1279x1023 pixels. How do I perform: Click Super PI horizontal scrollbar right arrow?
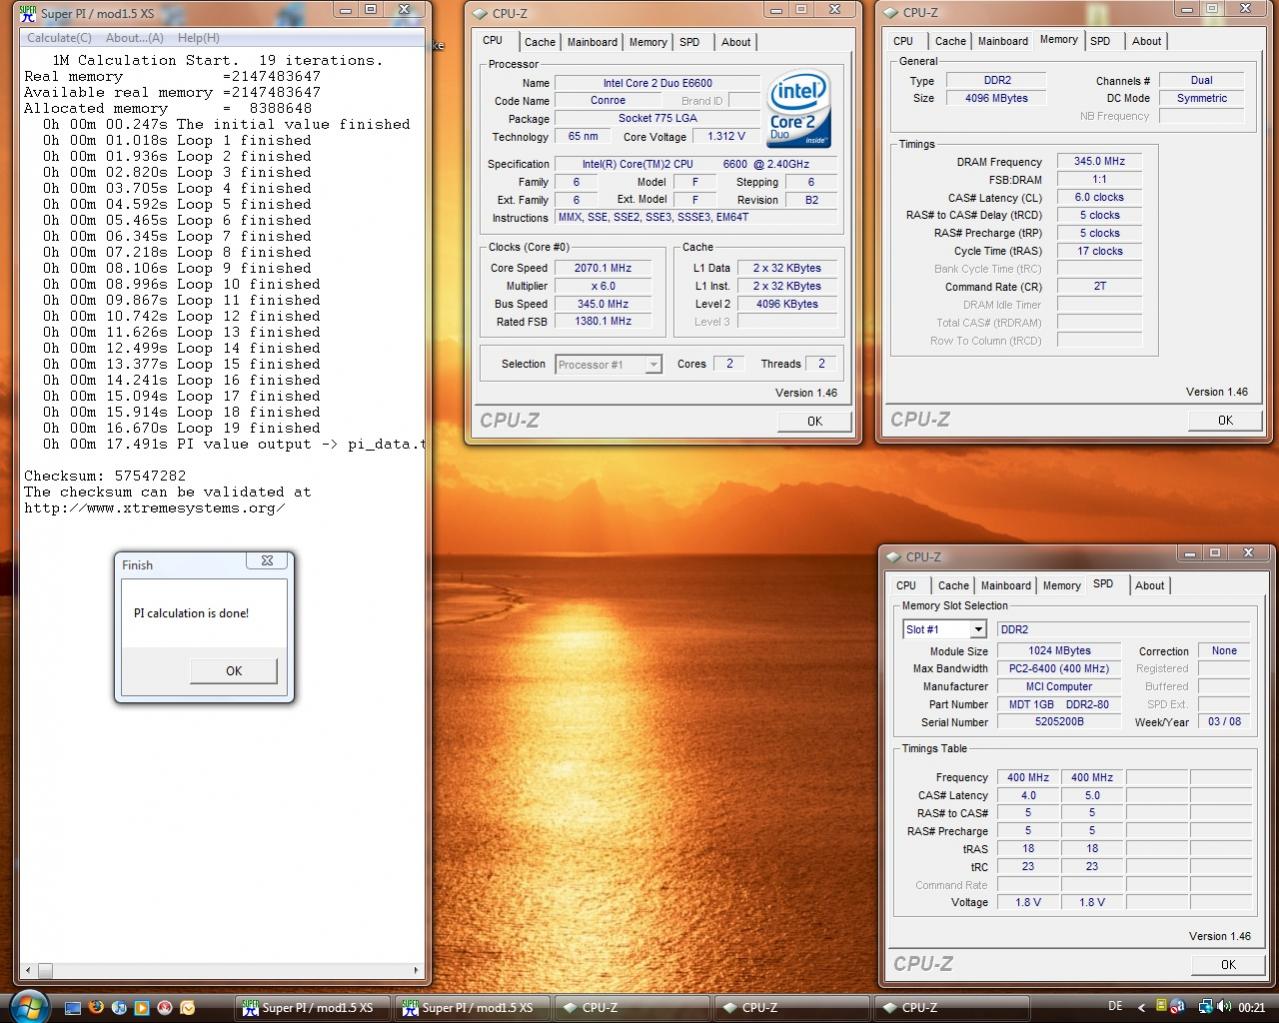pos(417,970)
